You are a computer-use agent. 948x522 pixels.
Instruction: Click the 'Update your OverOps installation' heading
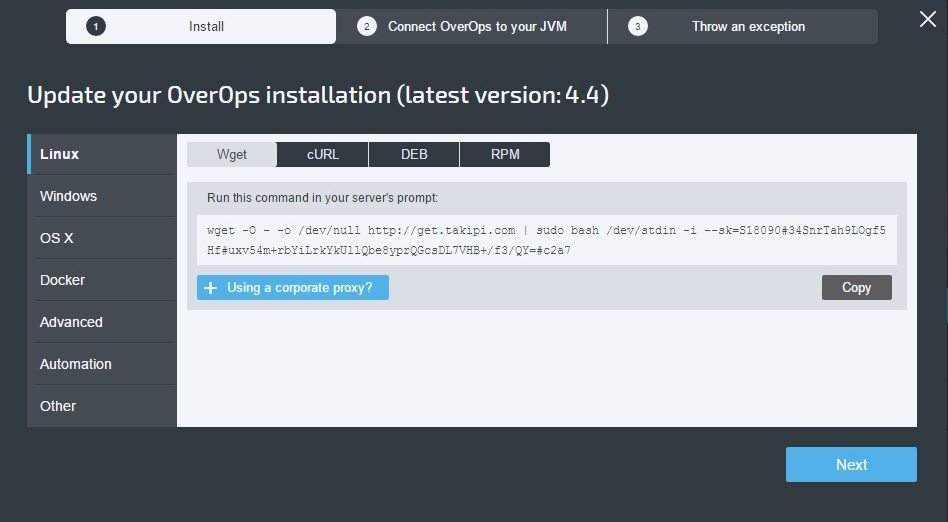pyautogui.click(x=318, y=96)
